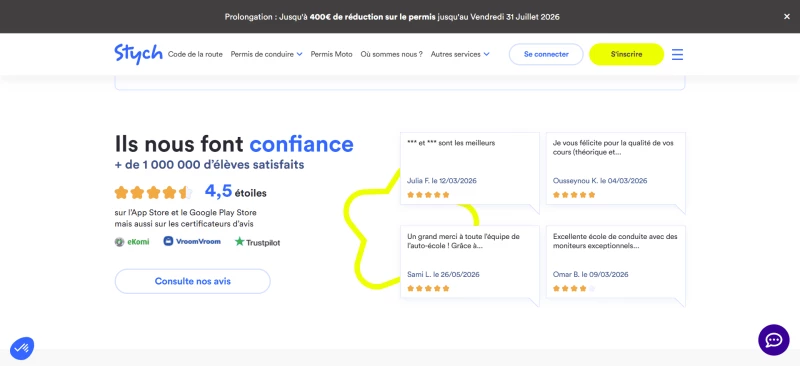800x366 pixels.
Task: Dismiss the promotion banner with X
Action: 787,16
